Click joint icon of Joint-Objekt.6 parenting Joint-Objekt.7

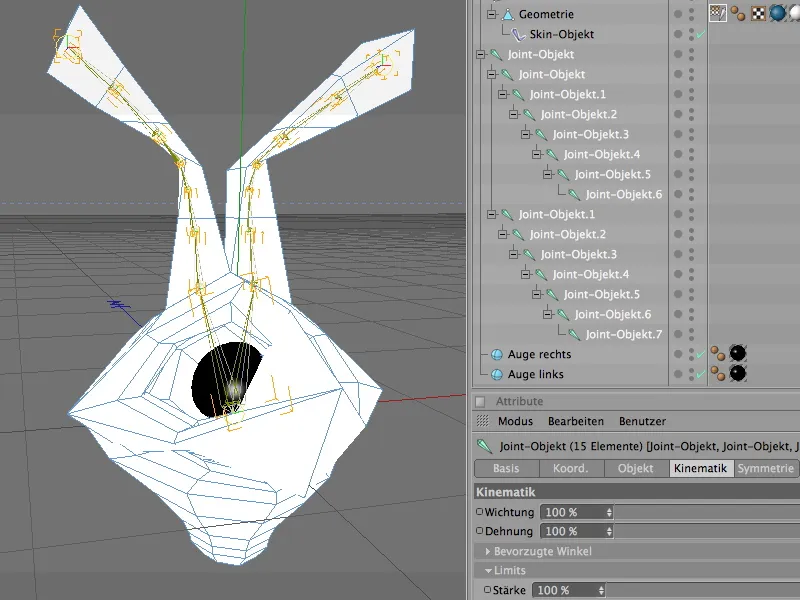pyautogui.click(x=563, y=314)
